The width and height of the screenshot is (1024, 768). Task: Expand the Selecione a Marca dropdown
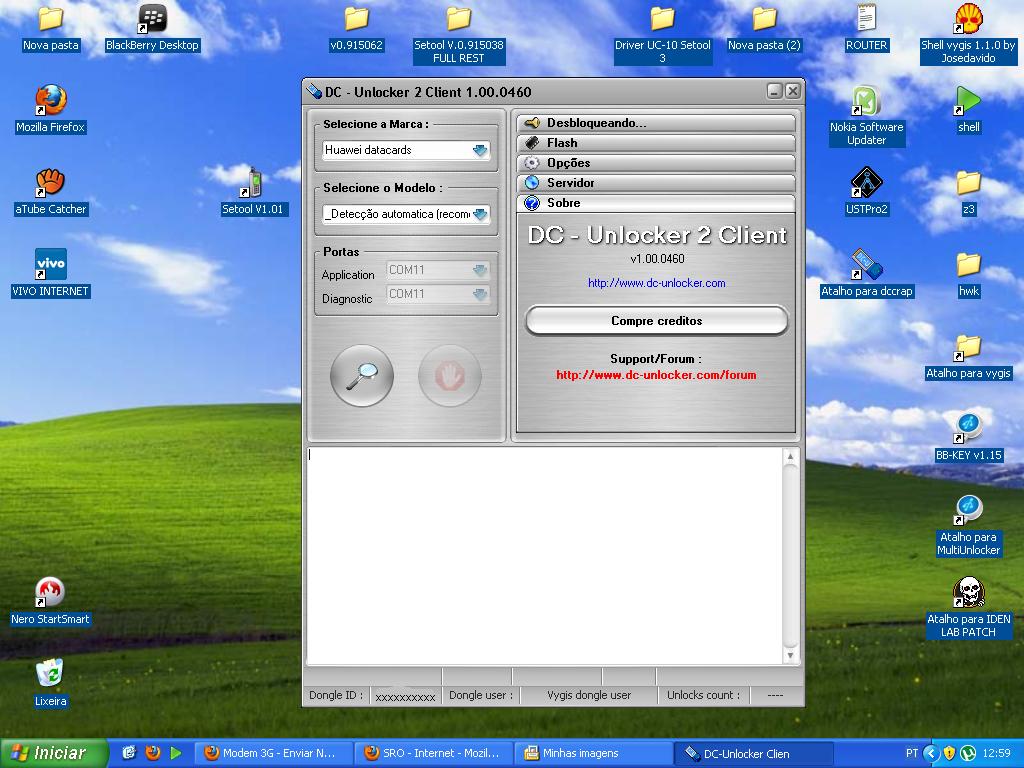click(480, 150)
